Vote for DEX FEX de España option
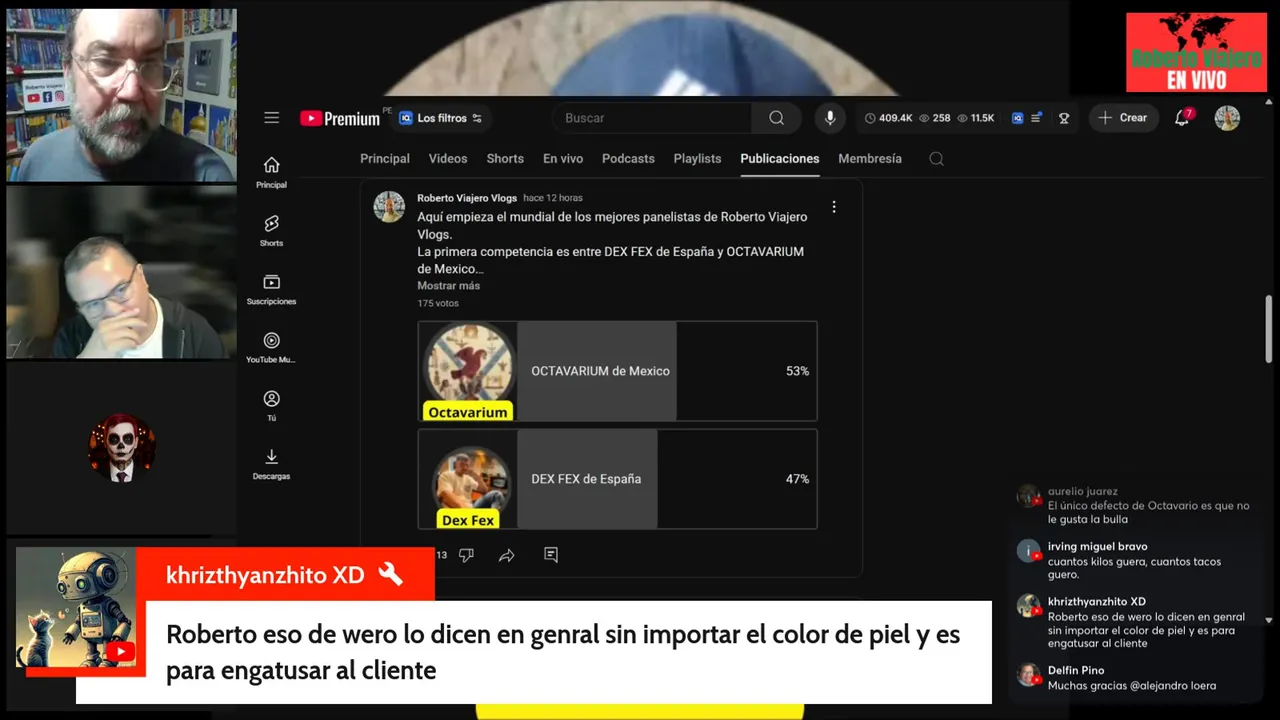This screenshot has height=720, width=1280. coord(617,479)
